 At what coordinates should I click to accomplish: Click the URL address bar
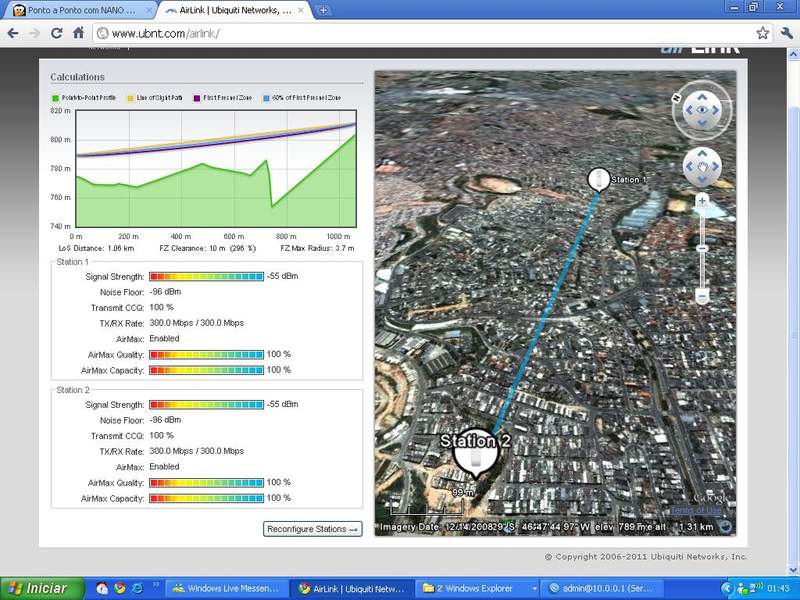423,34
